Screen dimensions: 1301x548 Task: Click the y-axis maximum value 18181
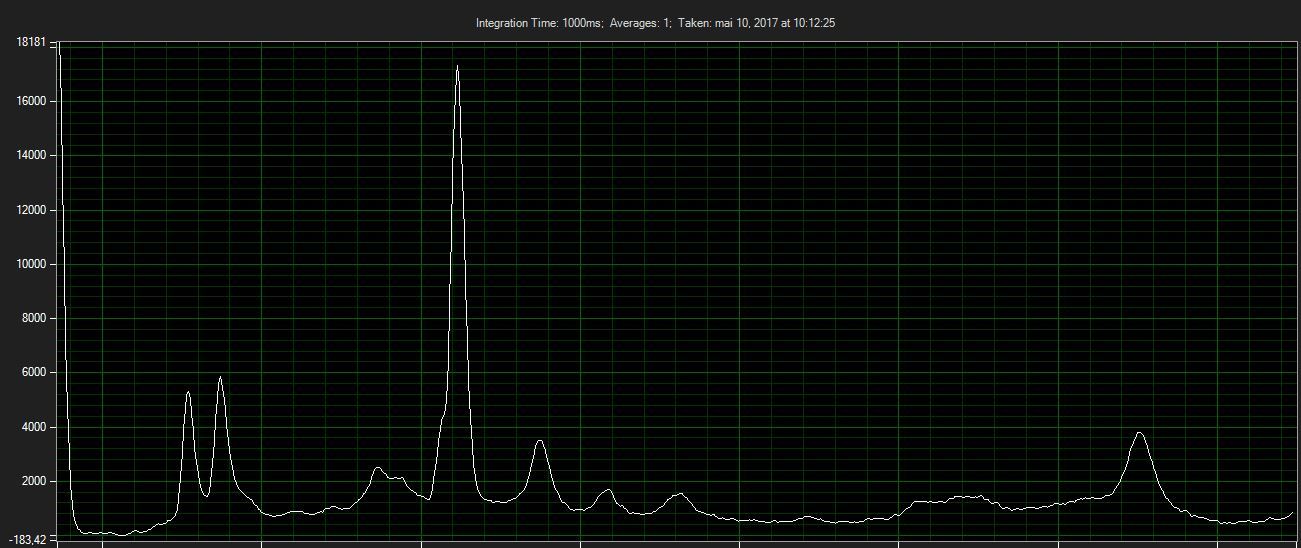pos(31,42)
